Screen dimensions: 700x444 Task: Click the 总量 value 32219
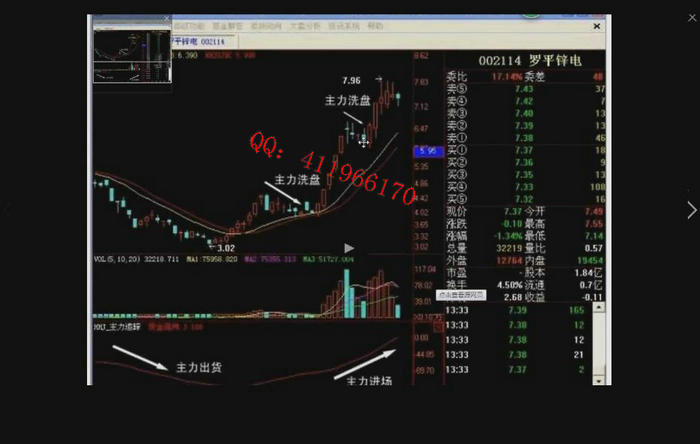click(509, 248)
